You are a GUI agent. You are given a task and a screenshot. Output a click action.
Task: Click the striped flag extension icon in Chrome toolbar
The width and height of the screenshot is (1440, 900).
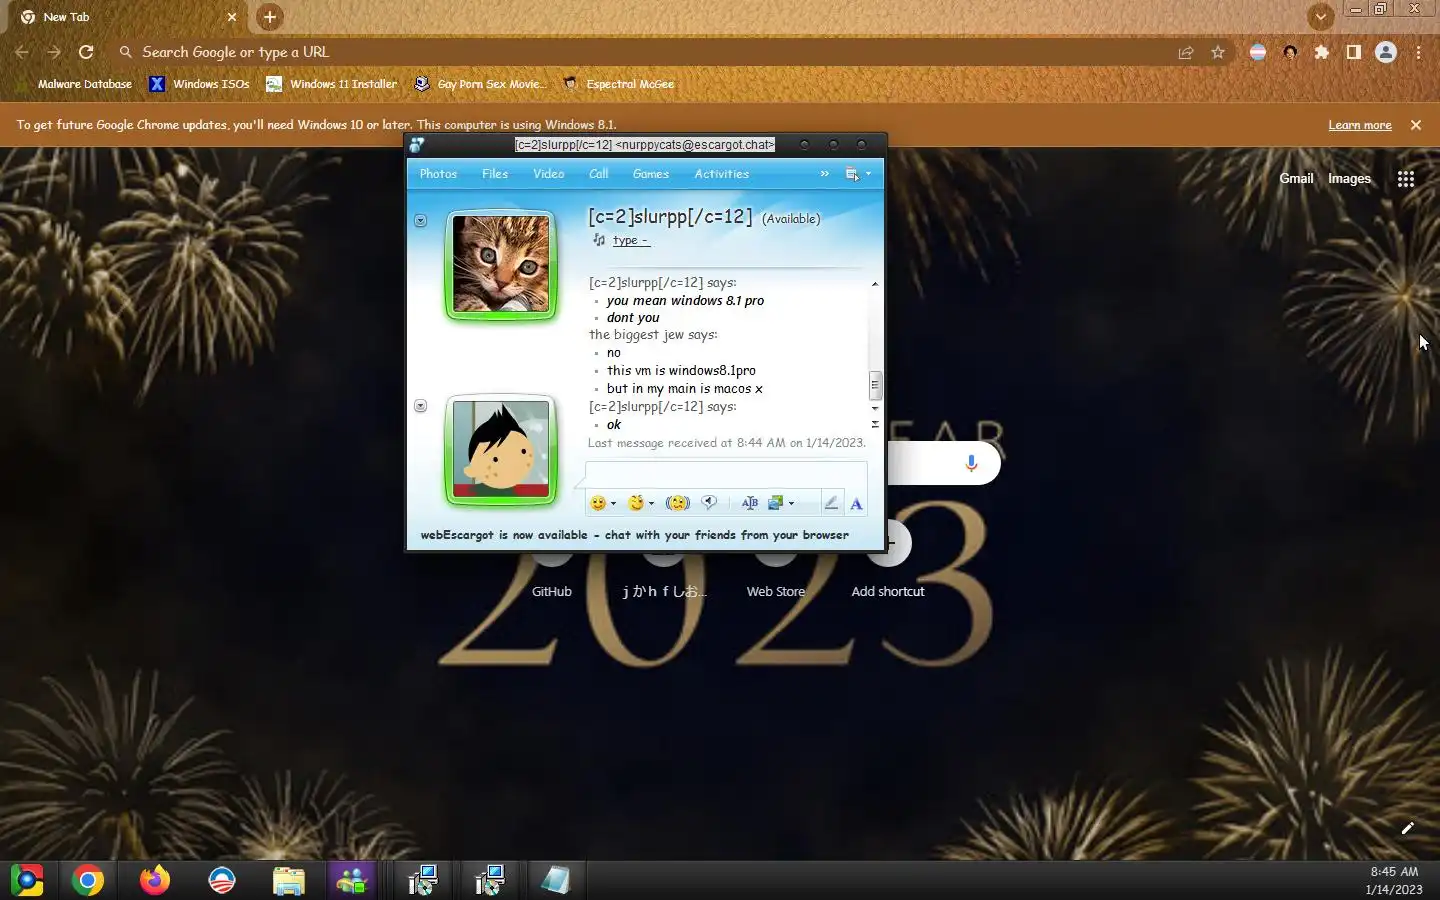tap(1258, 52)
